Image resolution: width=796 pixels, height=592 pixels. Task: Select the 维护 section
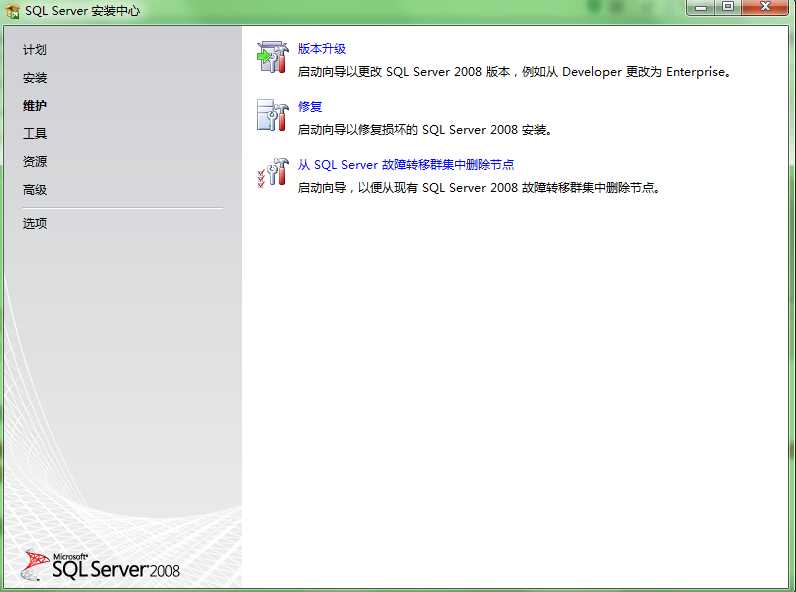35,106
